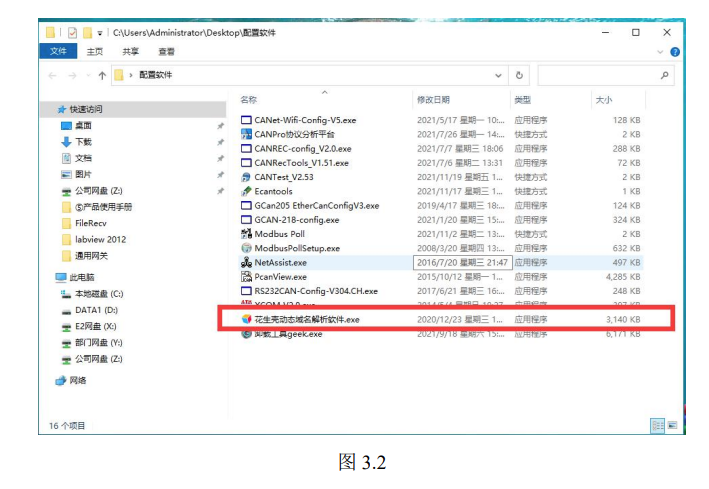Expand the ribbon with the chevron
709x489 pixels.
660,52
